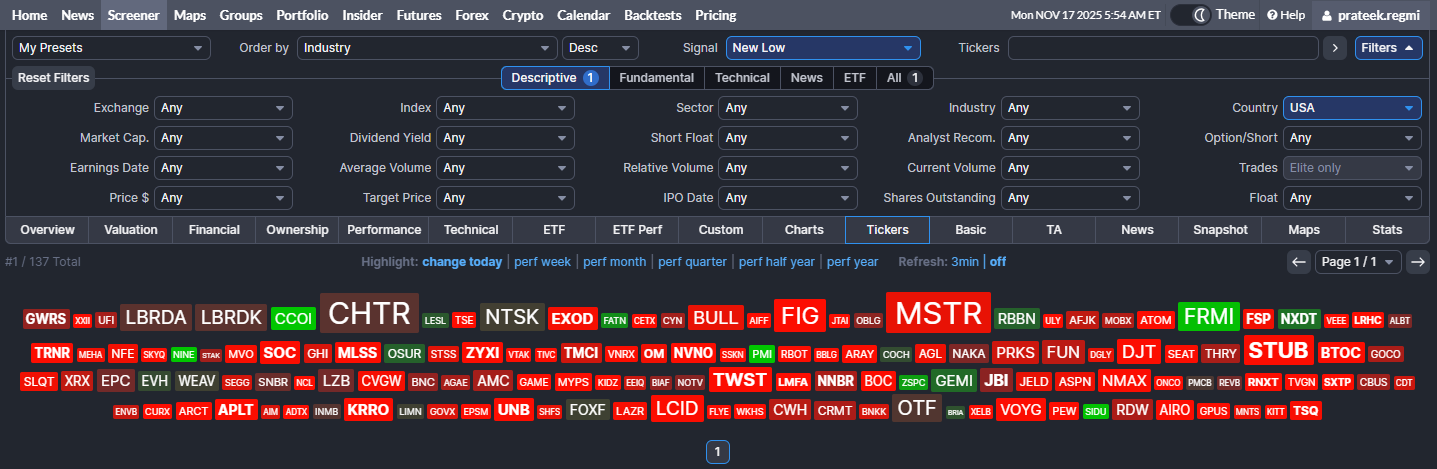Screen dimensions: 1437x469
Task: Focus the Tickers input field
Action: (1163, 48)
